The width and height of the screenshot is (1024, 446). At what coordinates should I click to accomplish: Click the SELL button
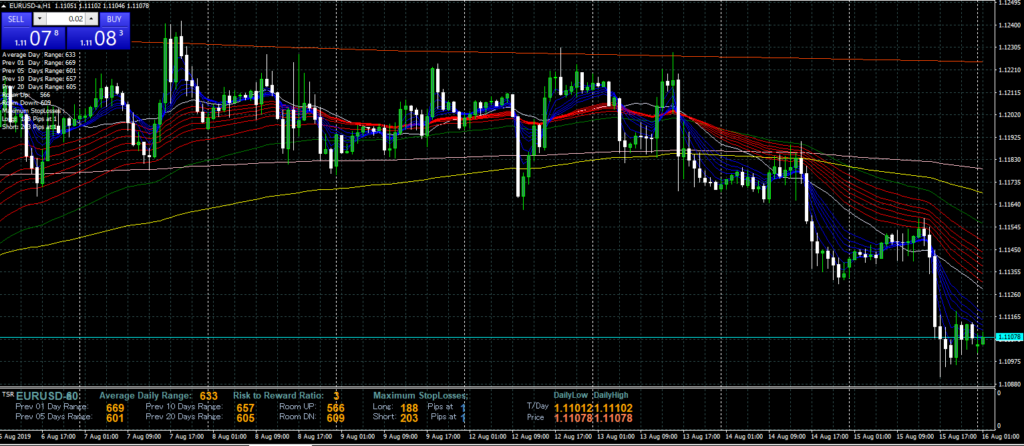click(16, 19)
